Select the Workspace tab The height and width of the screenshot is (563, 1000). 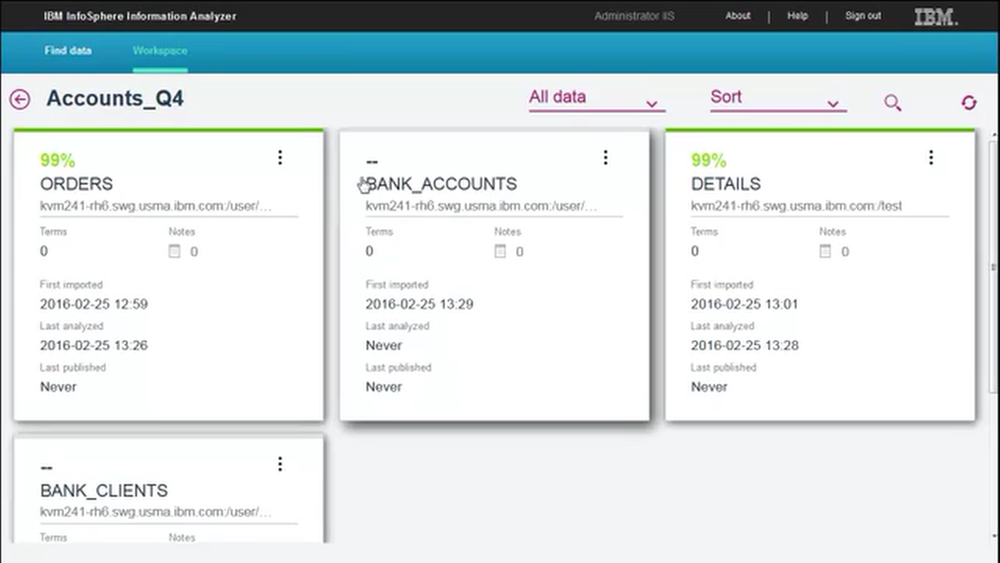pos(160,50)
